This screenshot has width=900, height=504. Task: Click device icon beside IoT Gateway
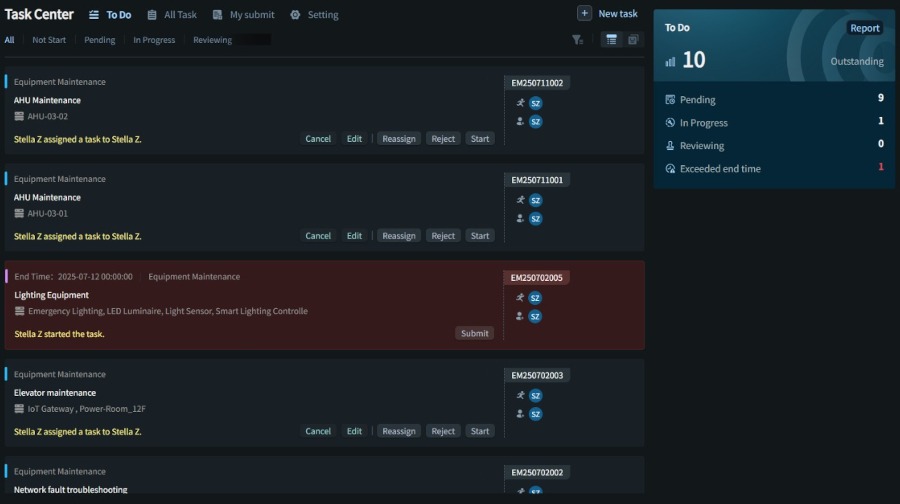19,409
